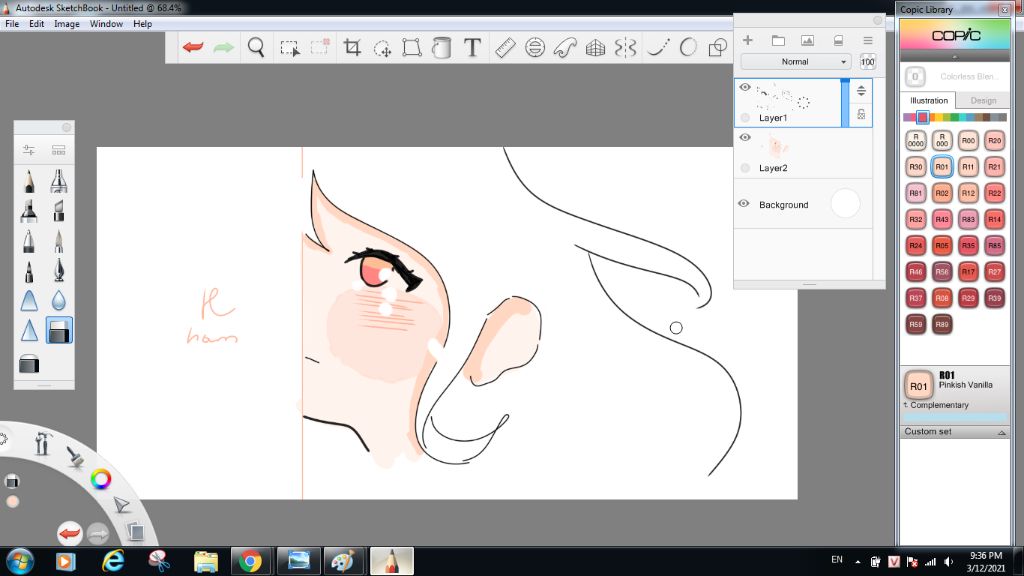Select the Zoom magnifier tool
The width and height of the screenshot is (1024, 576).
256,47
